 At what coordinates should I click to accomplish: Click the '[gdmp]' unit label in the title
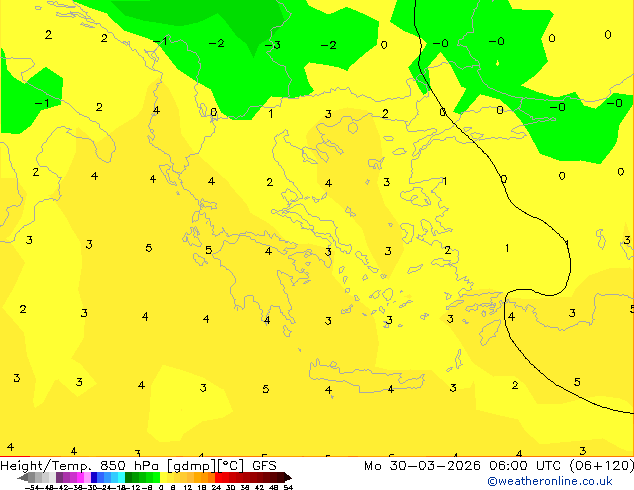tap(191, 466)
